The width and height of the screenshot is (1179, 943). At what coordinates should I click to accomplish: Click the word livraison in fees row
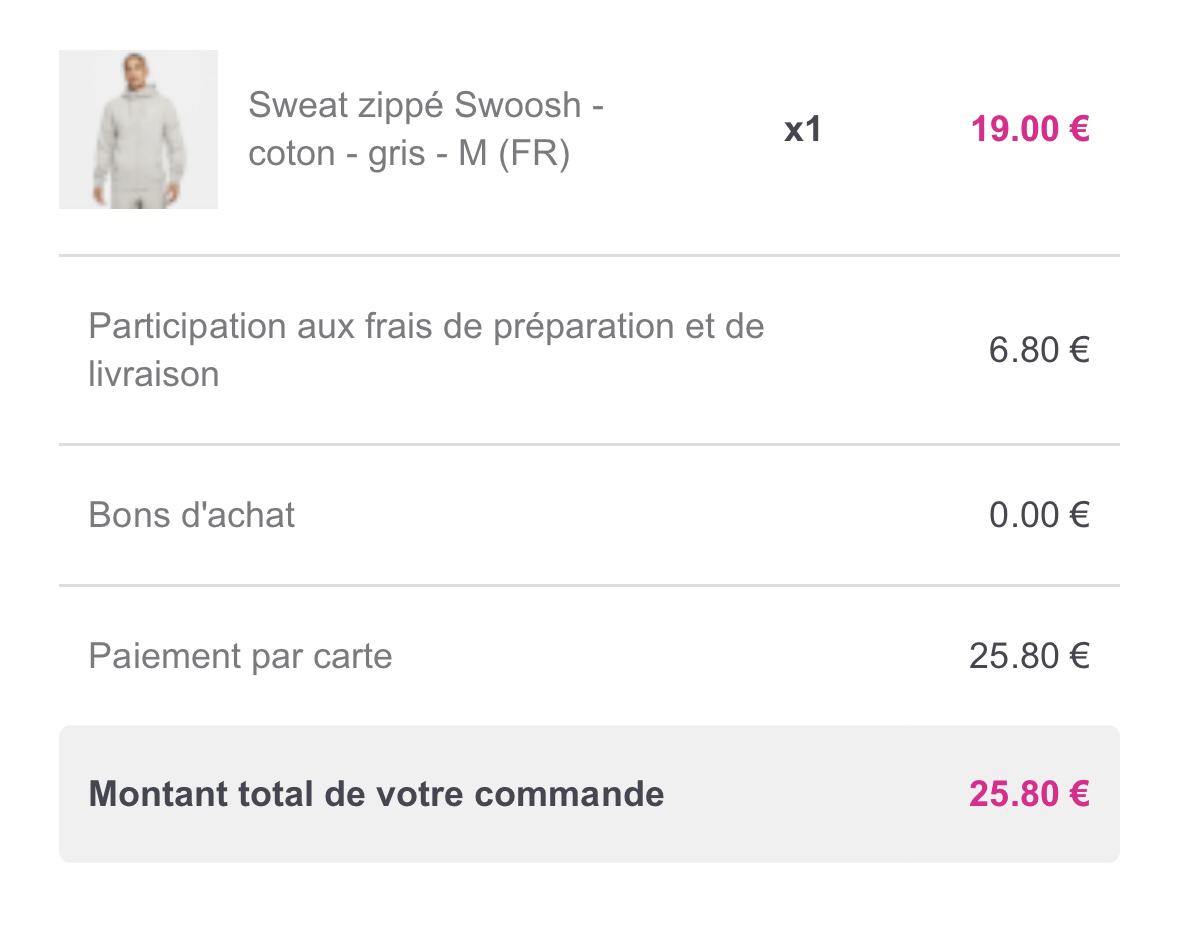pyautogui.click(x=154, y=374)
